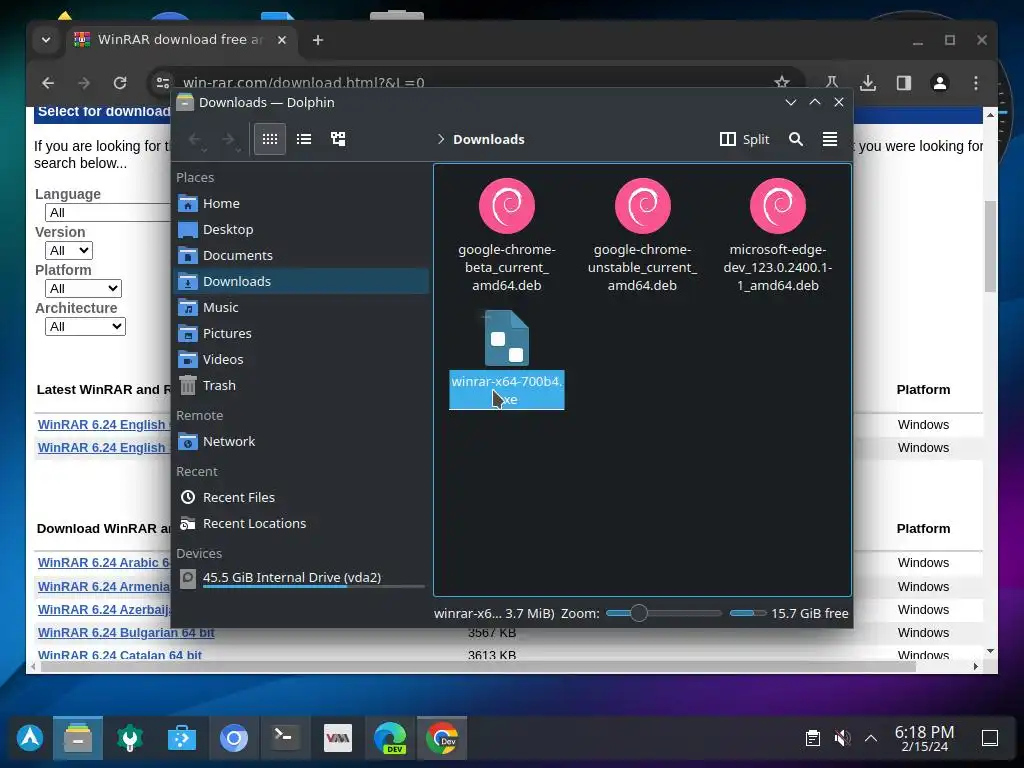Select the winrar-x64-700b4.exe file icon

tap(507, 338)
